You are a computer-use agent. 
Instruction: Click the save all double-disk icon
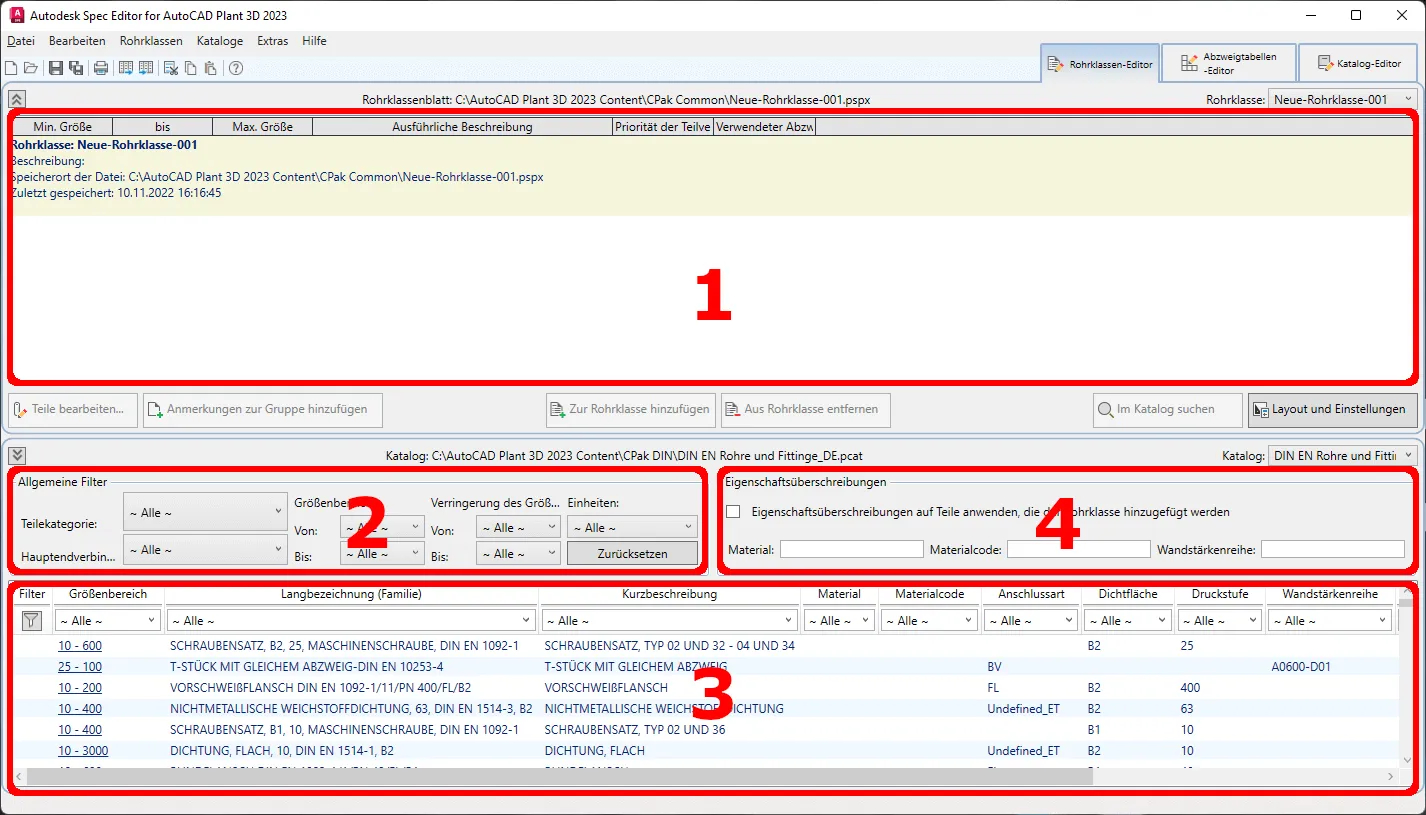pos(76,68)
